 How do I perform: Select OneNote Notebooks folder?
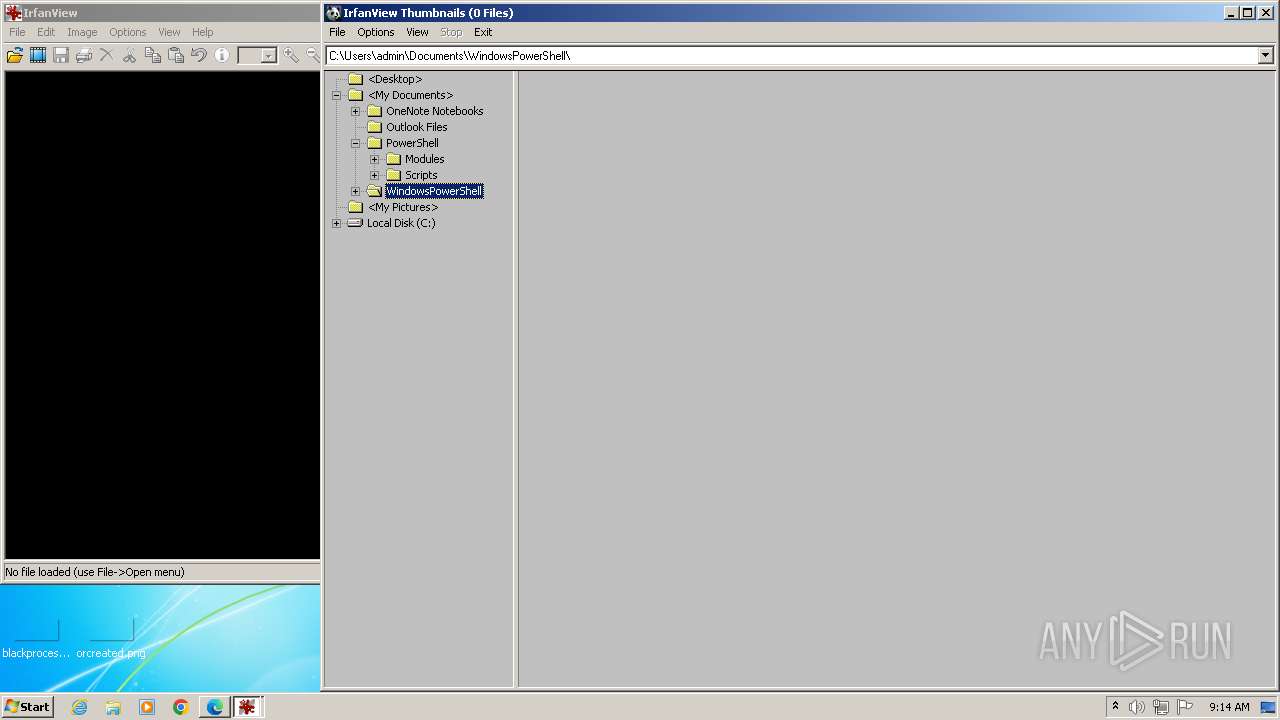(x=434, y=111)
